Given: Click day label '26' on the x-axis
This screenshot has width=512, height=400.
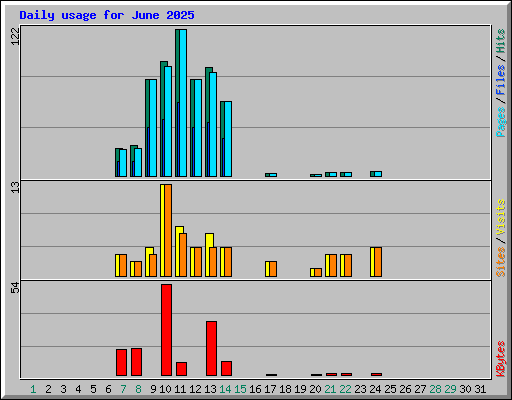Looking at the screenshot, I should pos(405,389).
